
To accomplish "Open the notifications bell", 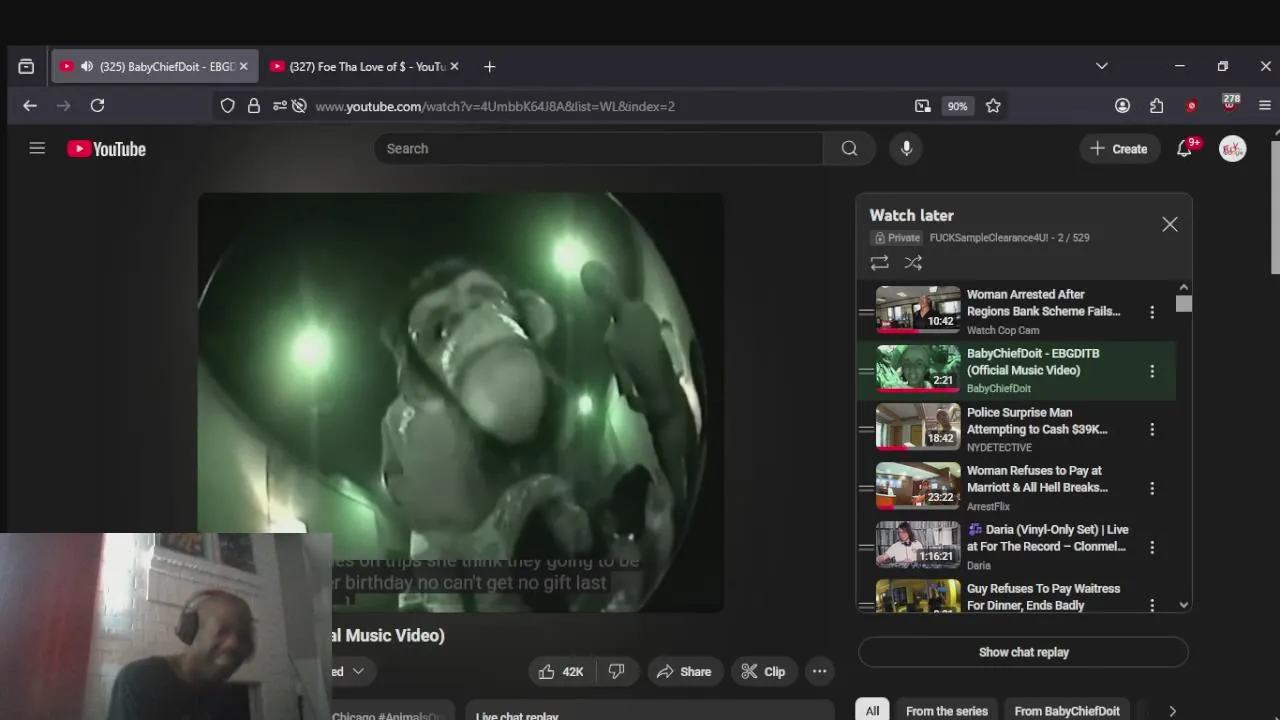I will pos(1184,148).
